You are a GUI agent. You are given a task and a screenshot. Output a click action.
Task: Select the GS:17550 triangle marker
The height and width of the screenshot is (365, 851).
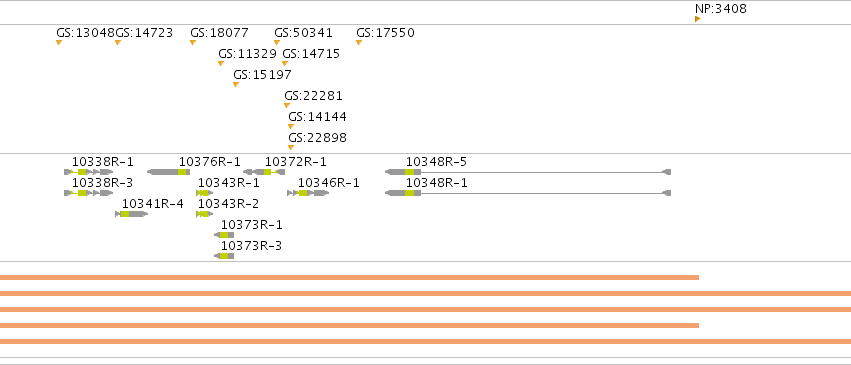[x=359, y=43]
